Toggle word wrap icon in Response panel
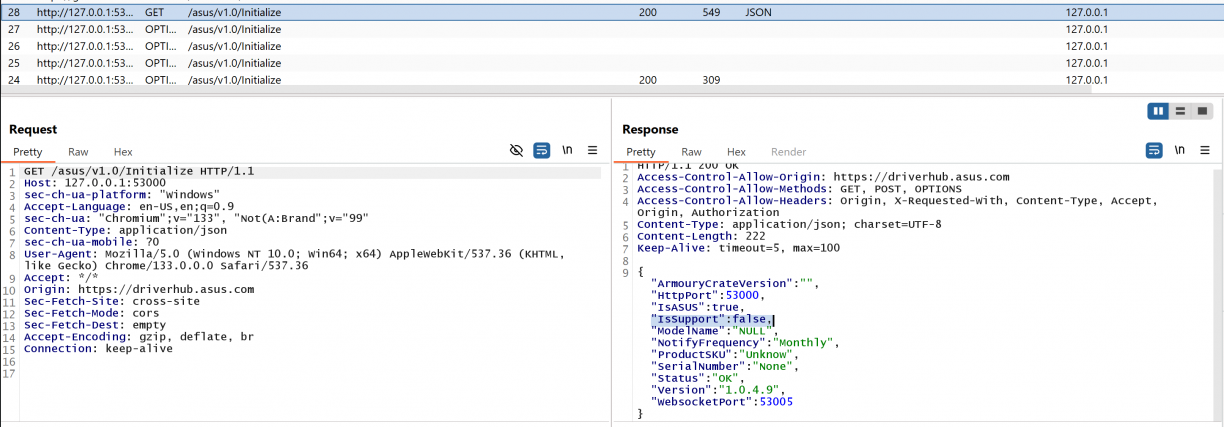 [1154, 151]
